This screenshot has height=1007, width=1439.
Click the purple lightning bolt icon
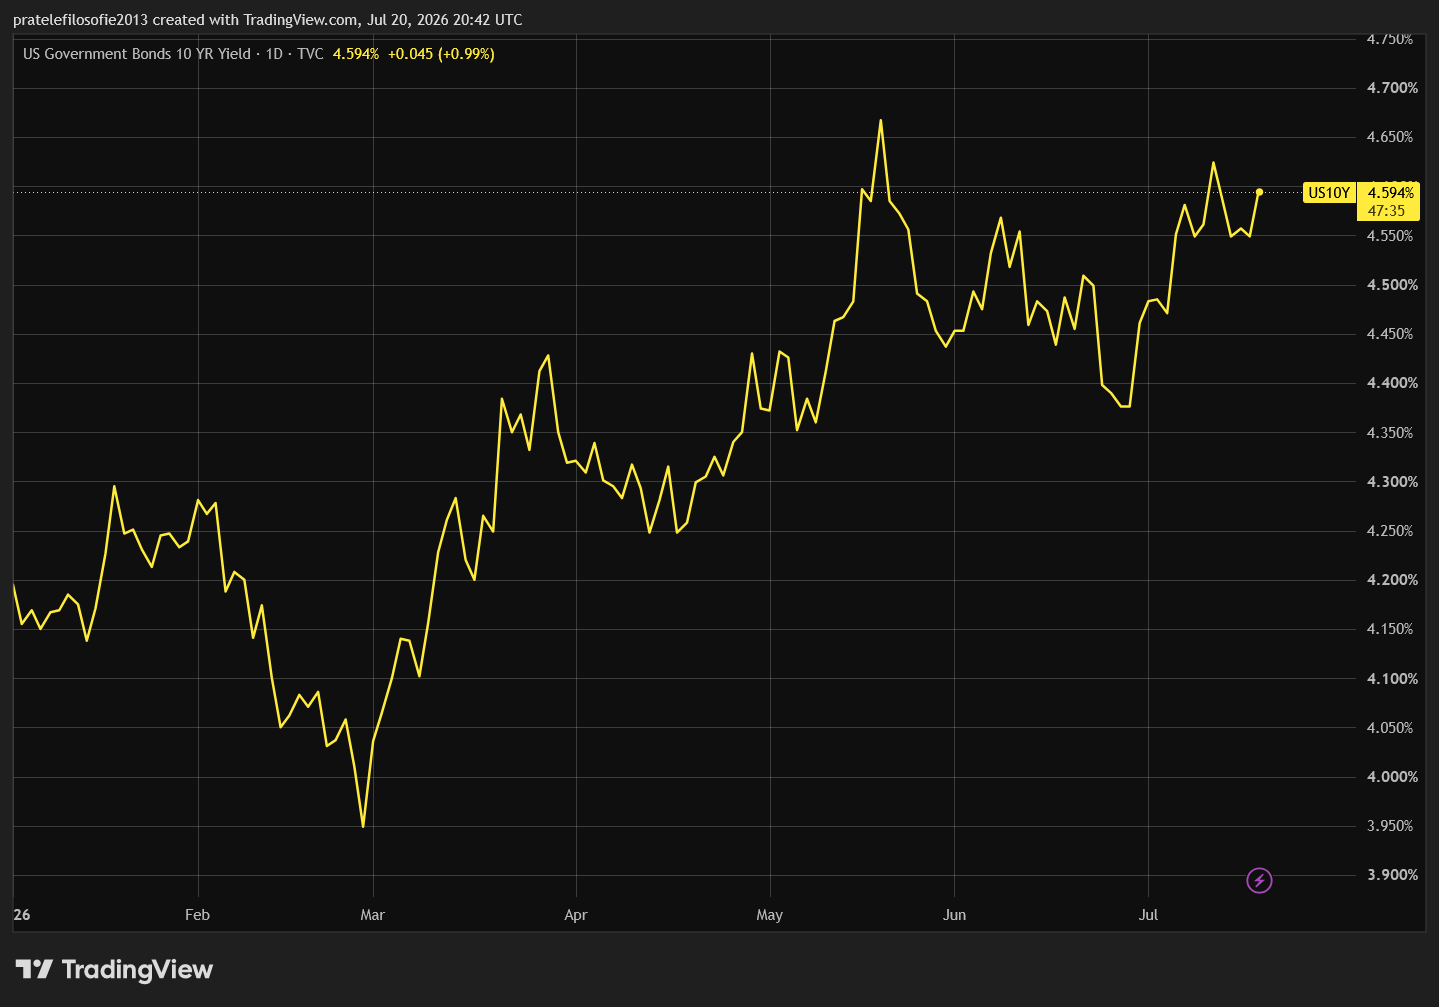pos(1259,880)
